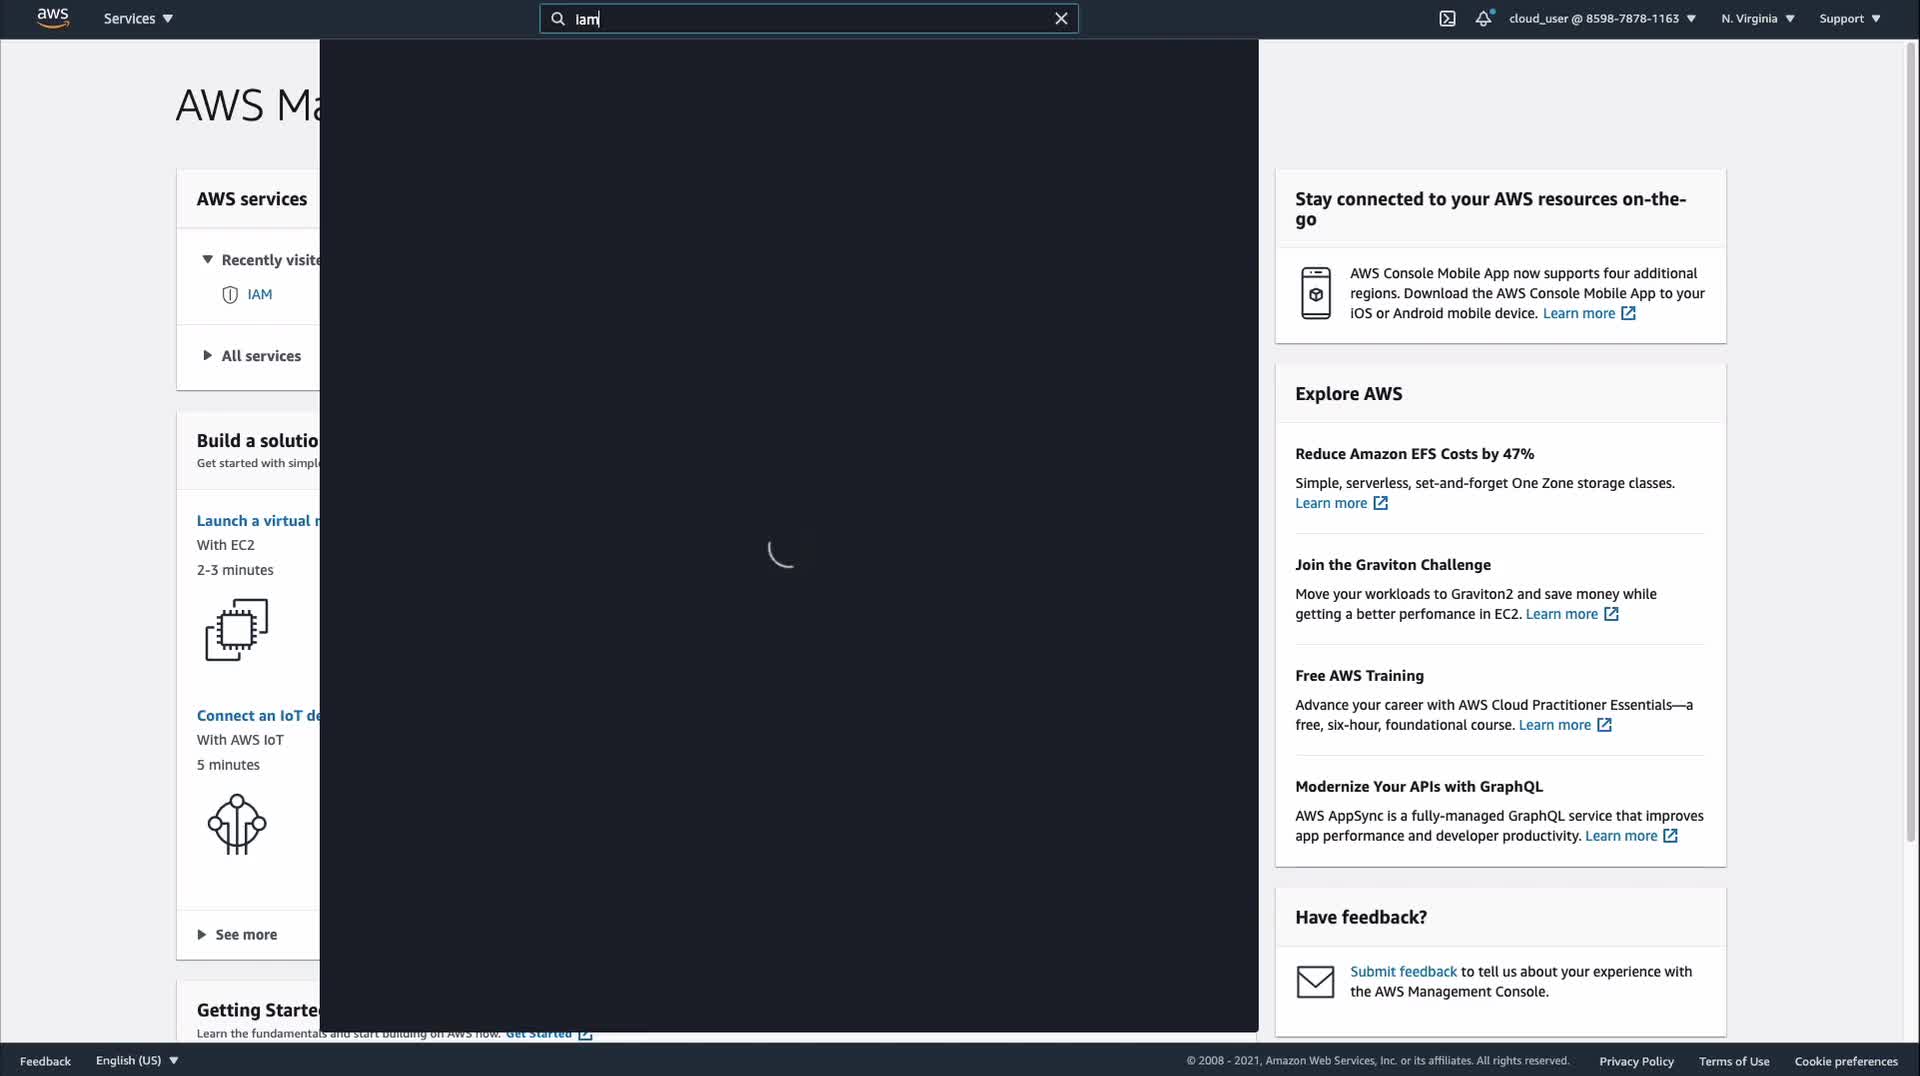Open Cookie preferences in the footer
The height and width of the screenshot is (1076, 1920).
click(1846, 1061)
